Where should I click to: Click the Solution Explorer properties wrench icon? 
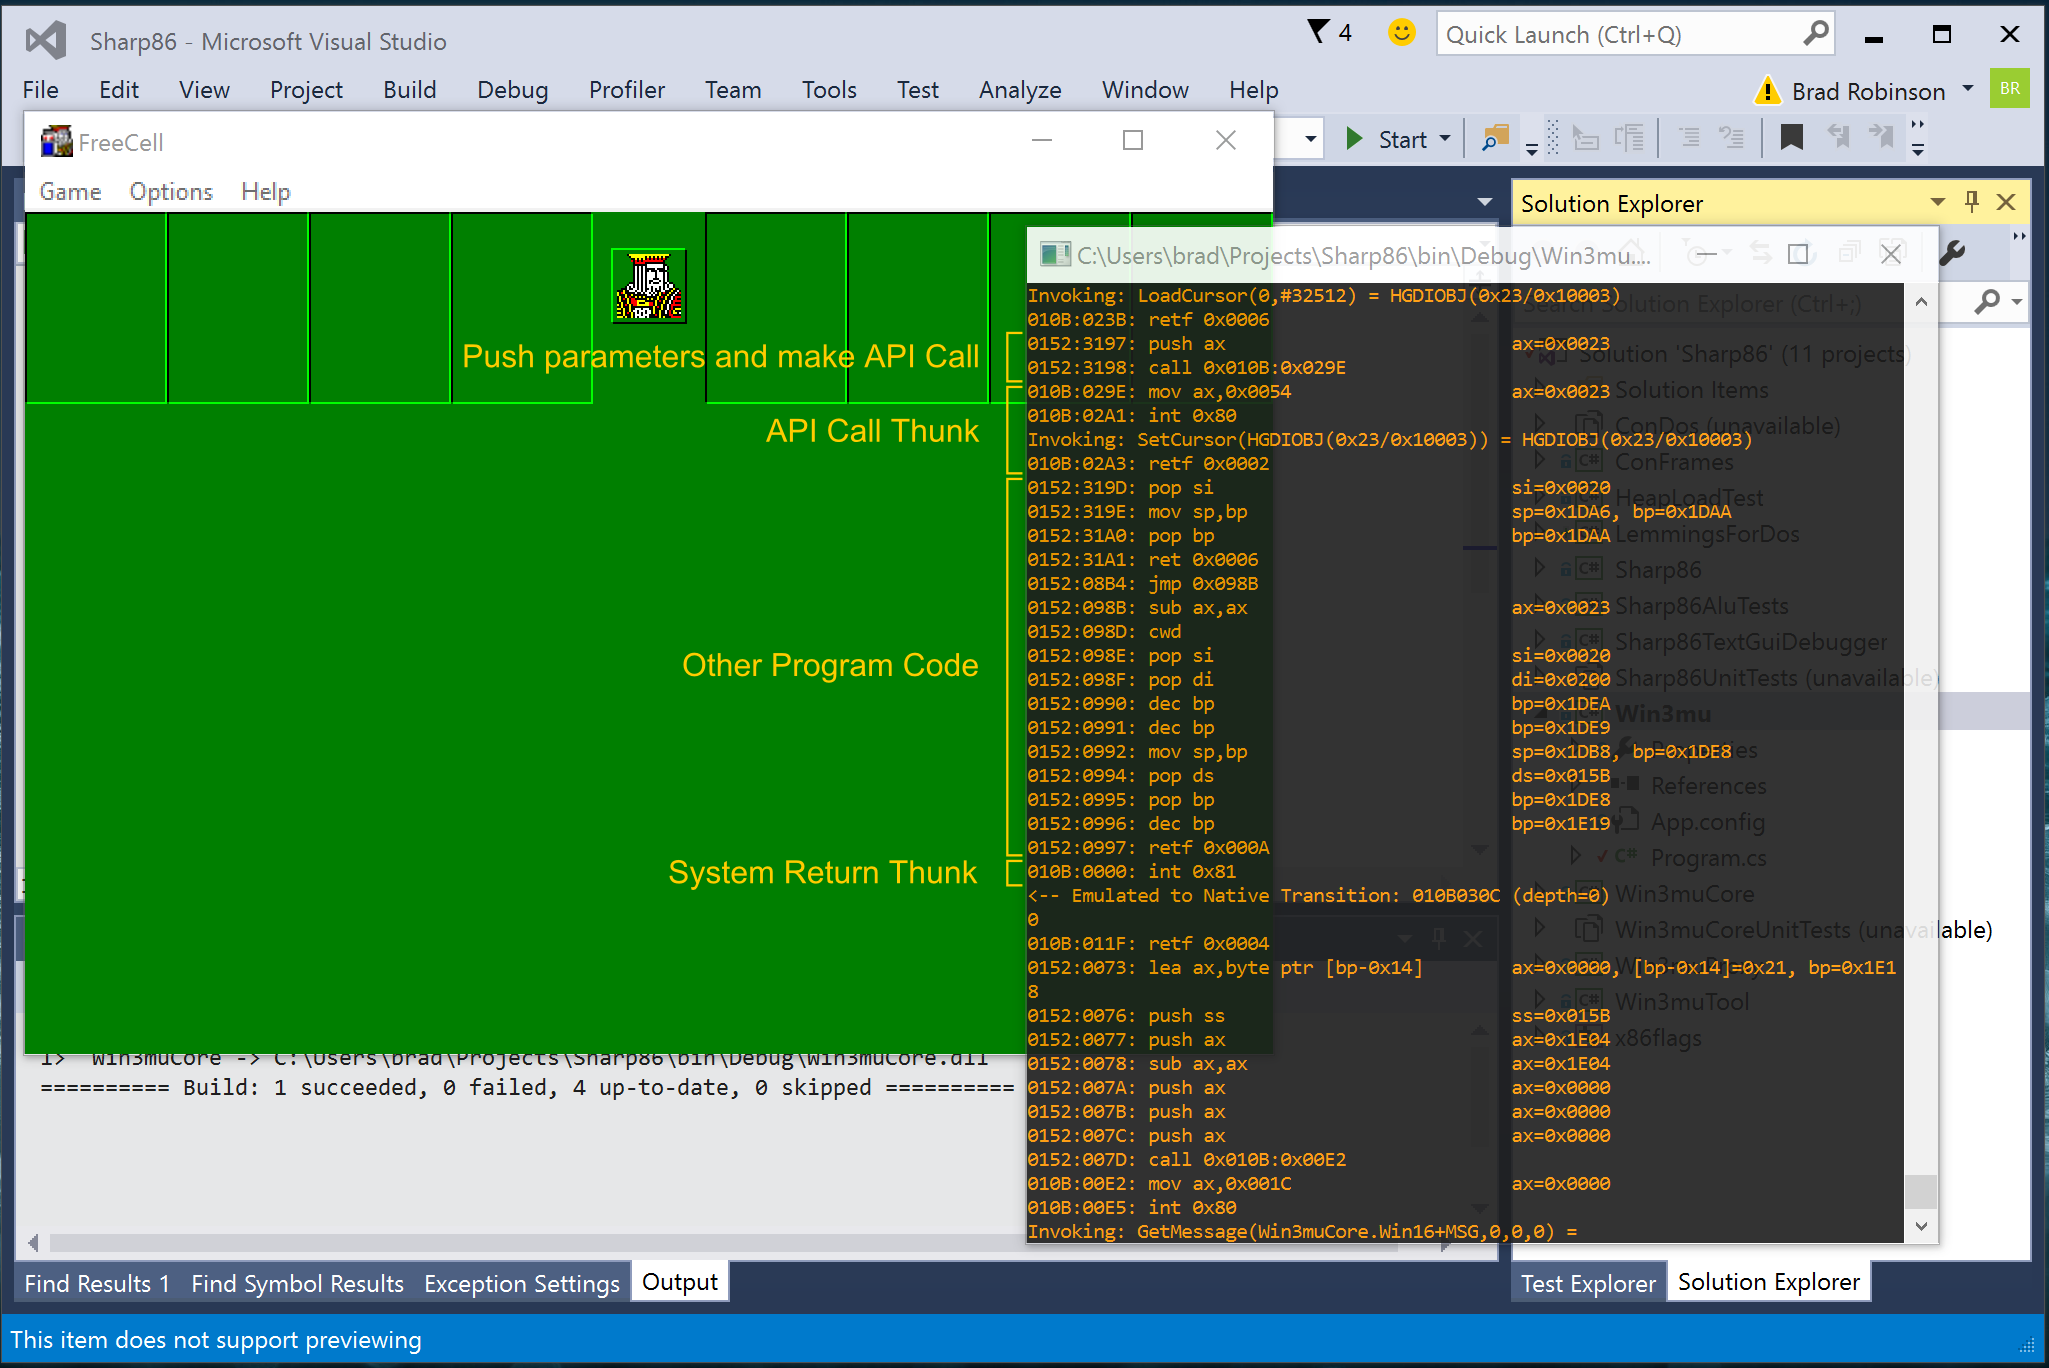pyautogui.click(x=1953, y=254)
